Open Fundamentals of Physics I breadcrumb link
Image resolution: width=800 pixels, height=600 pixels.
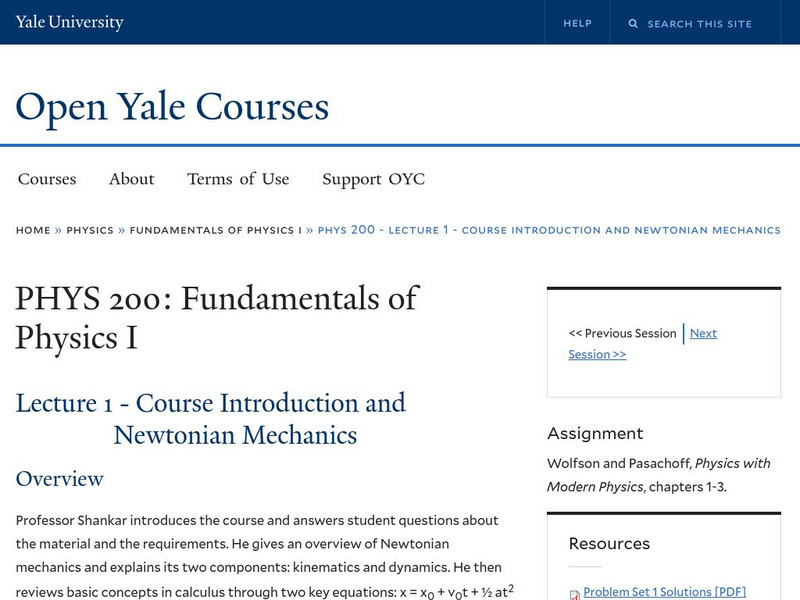pyautogui.click(x=217, y=230)
